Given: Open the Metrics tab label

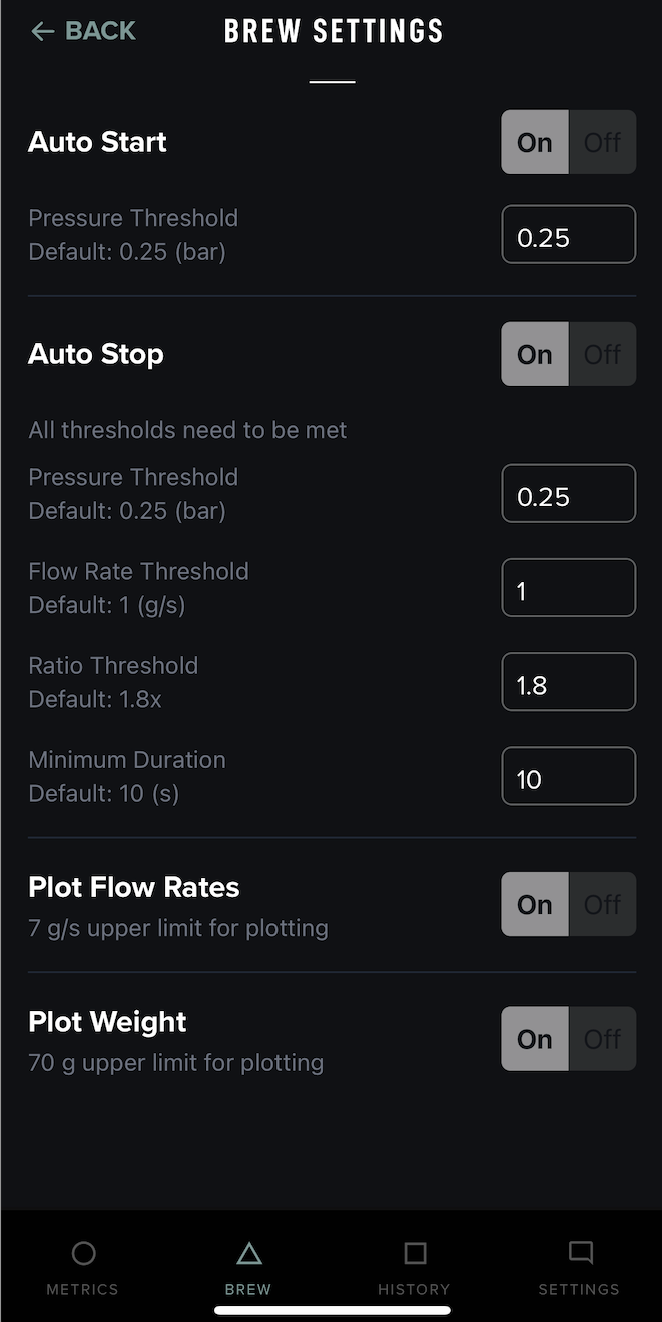Looking at the screenshot, I should click(83, 1289).
